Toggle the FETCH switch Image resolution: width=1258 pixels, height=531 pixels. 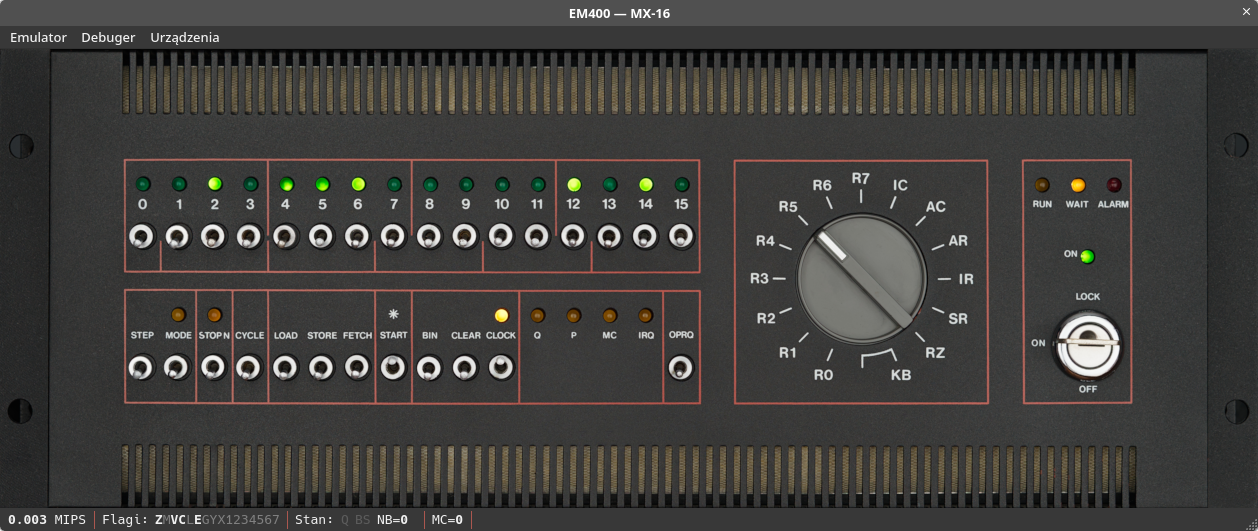[357, 368]
